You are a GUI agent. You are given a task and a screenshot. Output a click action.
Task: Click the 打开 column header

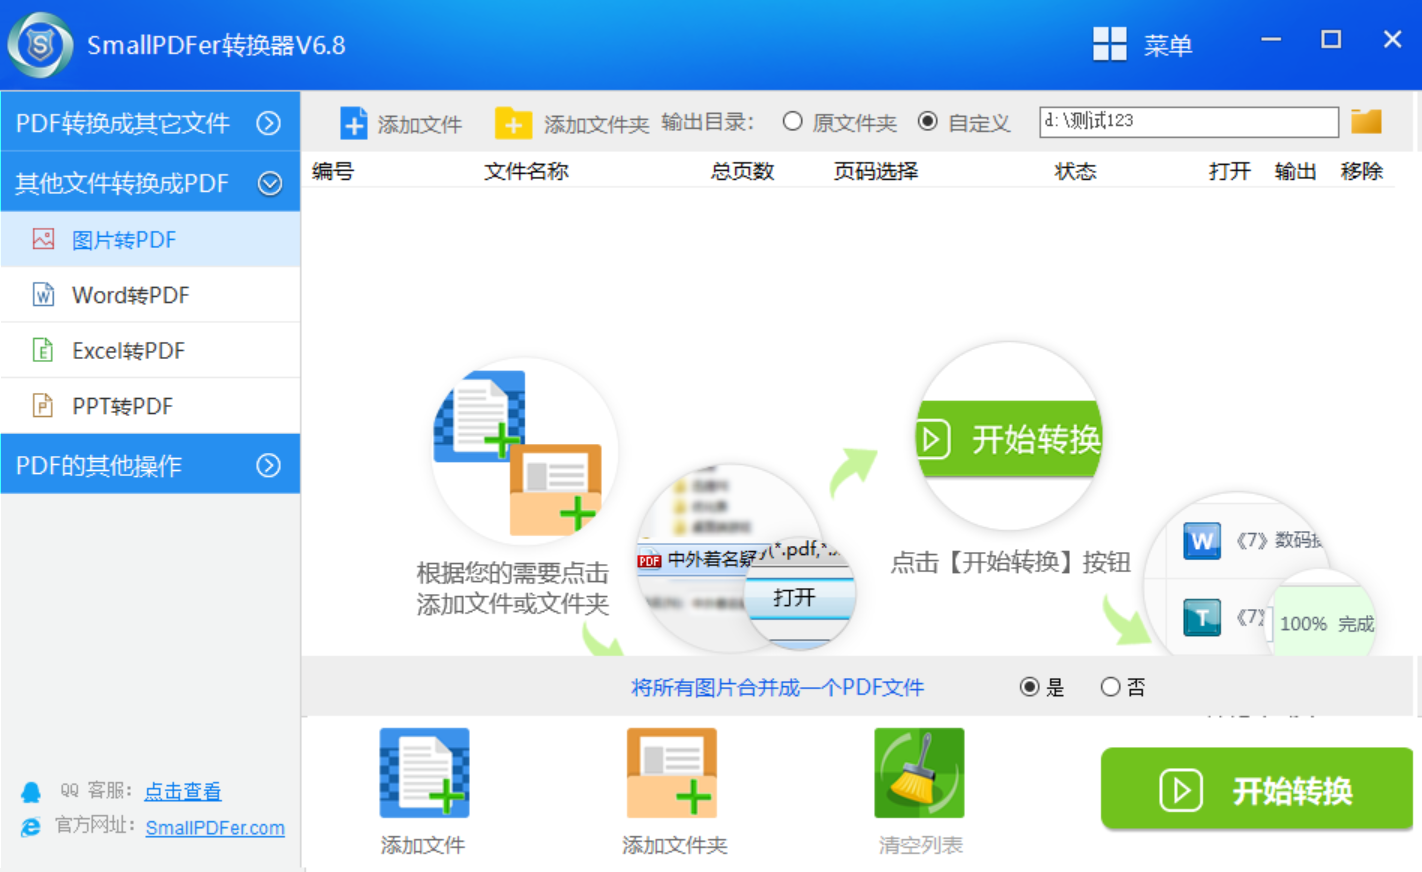click(1229, 171)
